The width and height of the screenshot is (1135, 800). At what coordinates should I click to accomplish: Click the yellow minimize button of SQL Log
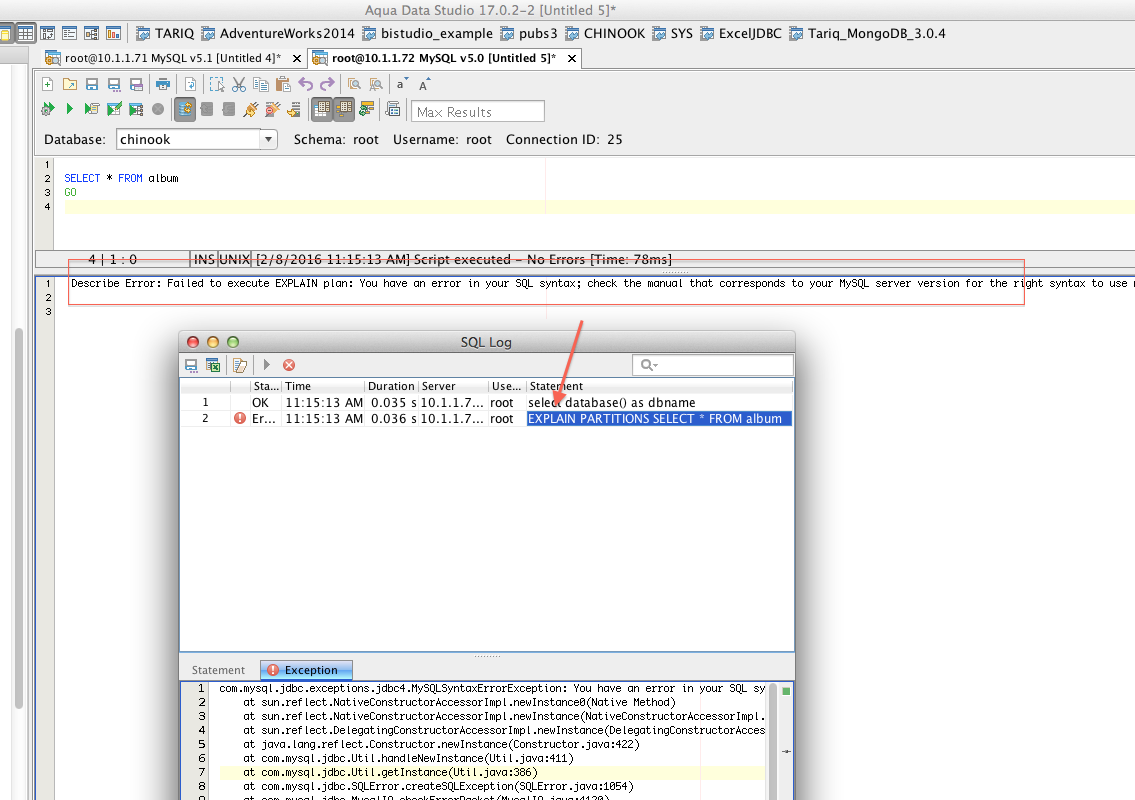pyautogui.click(x=213, y=342)
